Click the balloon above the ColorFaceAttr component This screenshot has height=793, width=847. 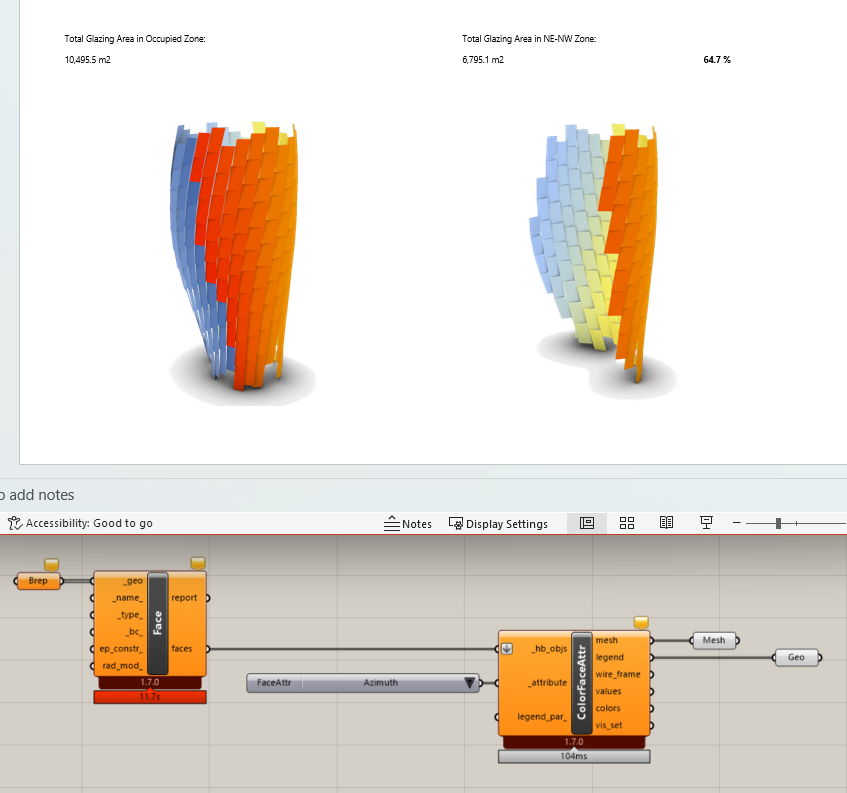coord(641,622)
